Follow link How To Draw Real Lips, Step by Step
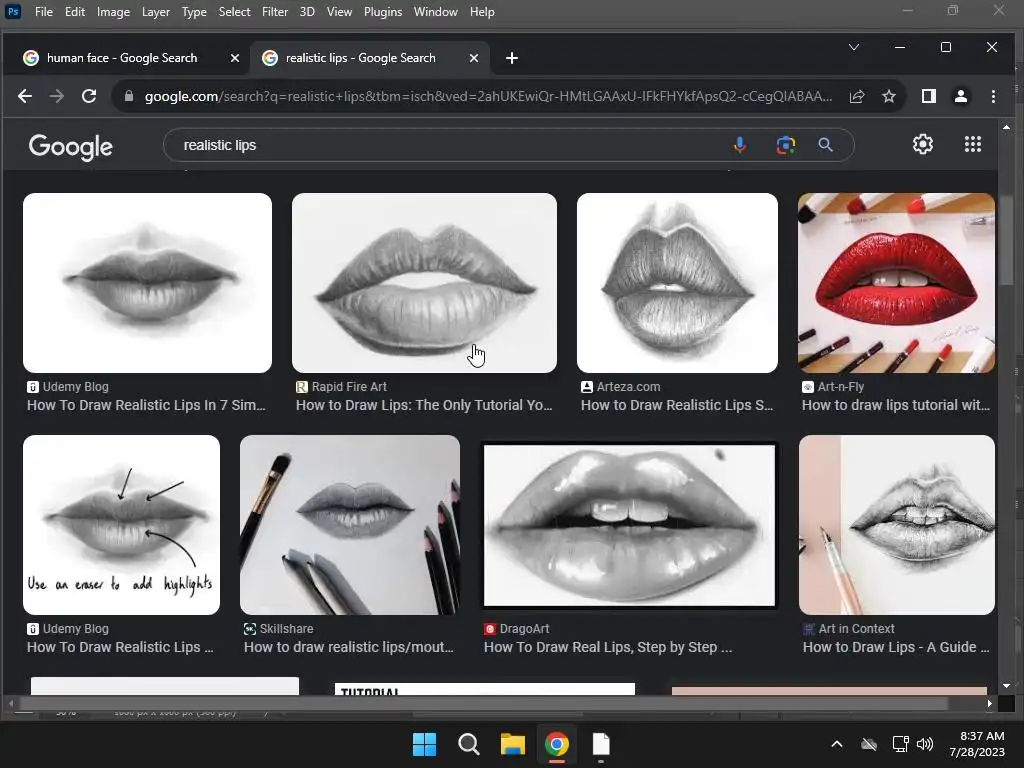1024x768 pixels. [x=608, y=647]
